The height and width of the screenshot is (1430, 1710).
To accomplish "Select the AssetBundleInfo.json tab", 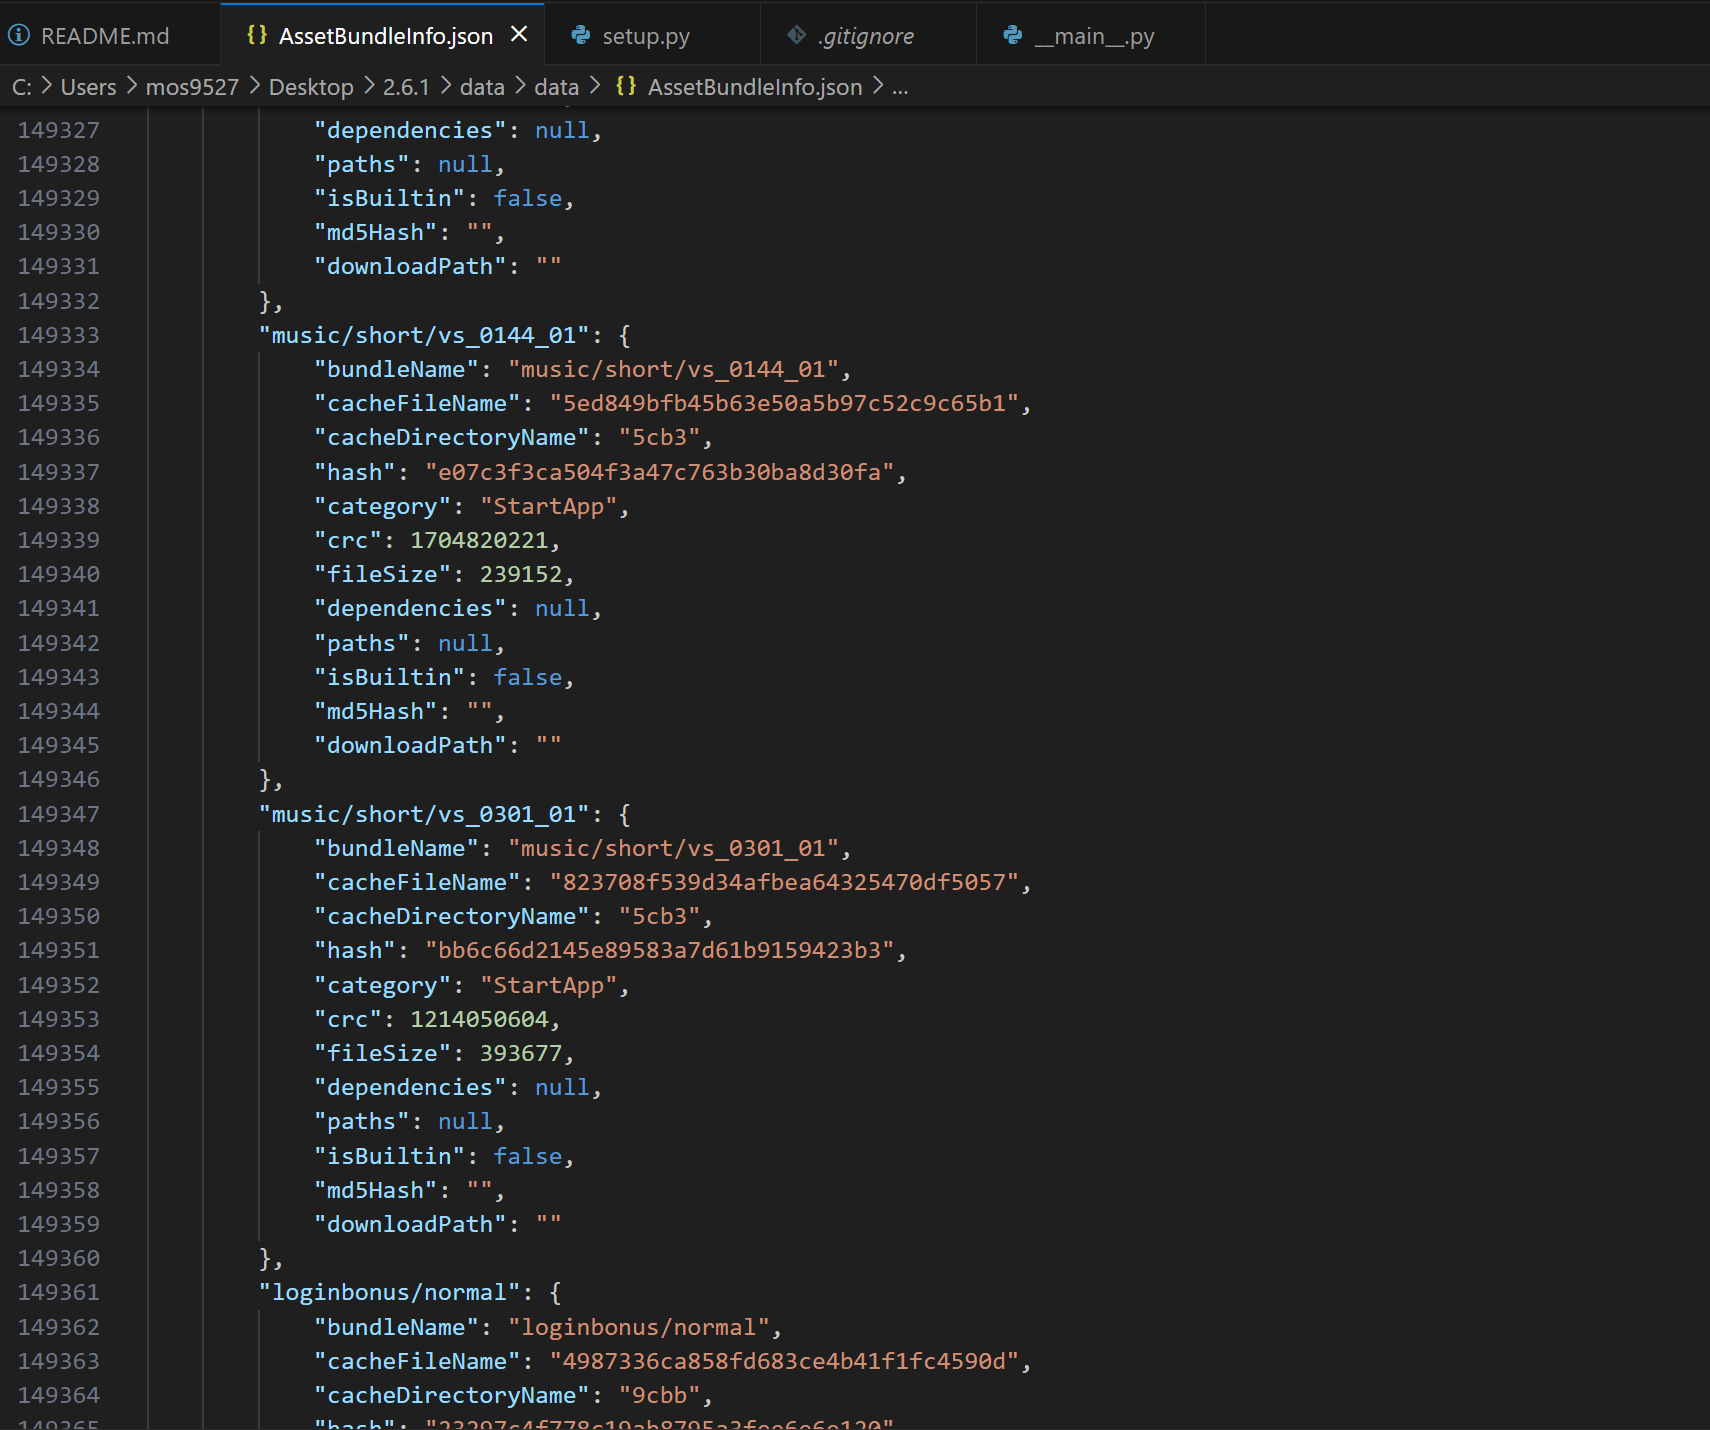I will tap(385, 36).
